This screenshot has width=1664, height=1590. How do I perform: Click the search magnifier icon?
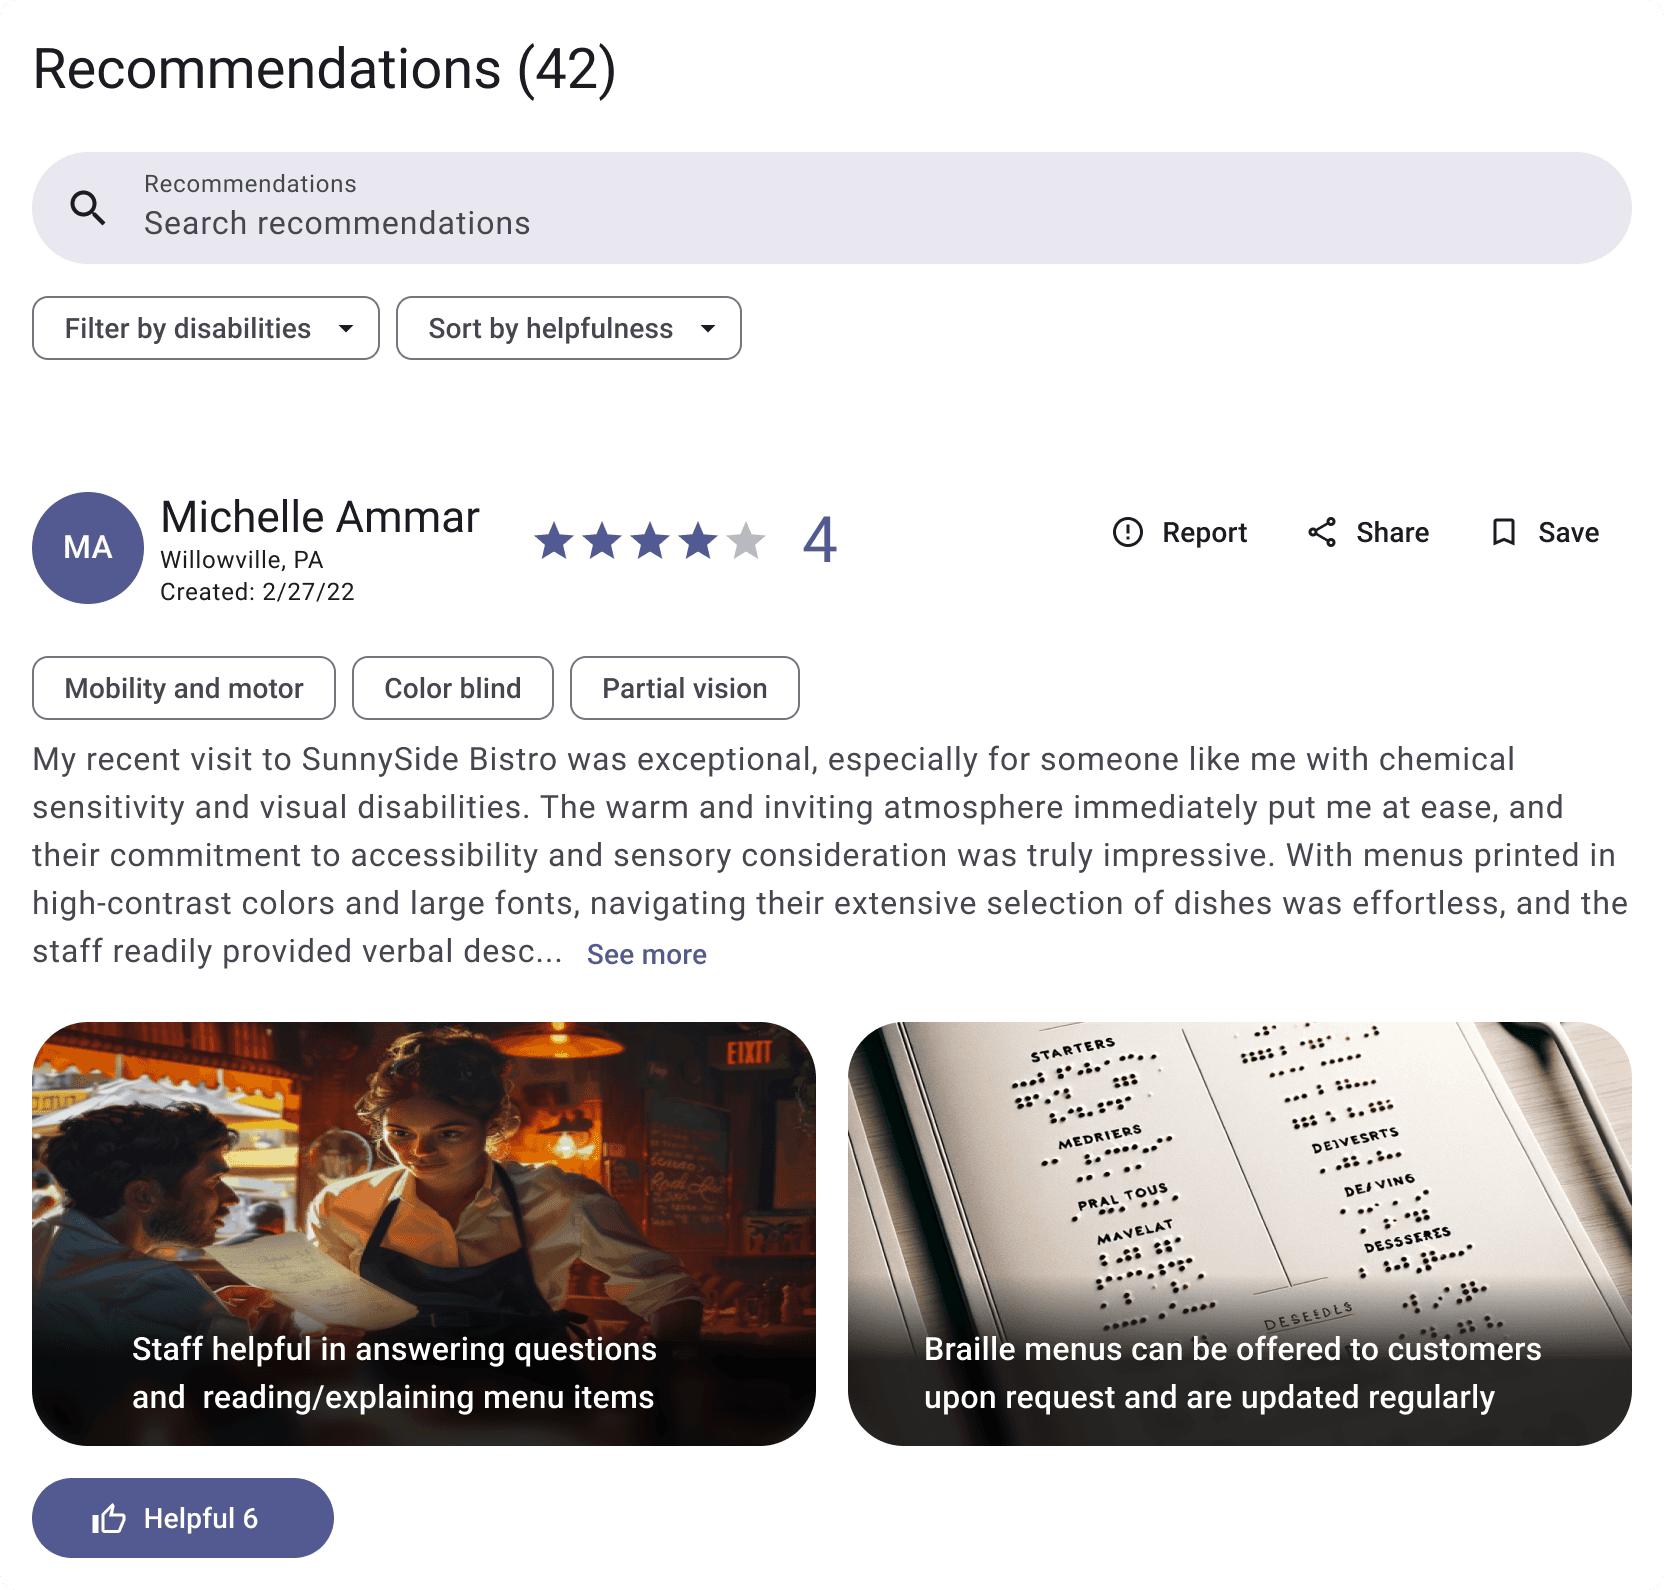coord(88,208)
